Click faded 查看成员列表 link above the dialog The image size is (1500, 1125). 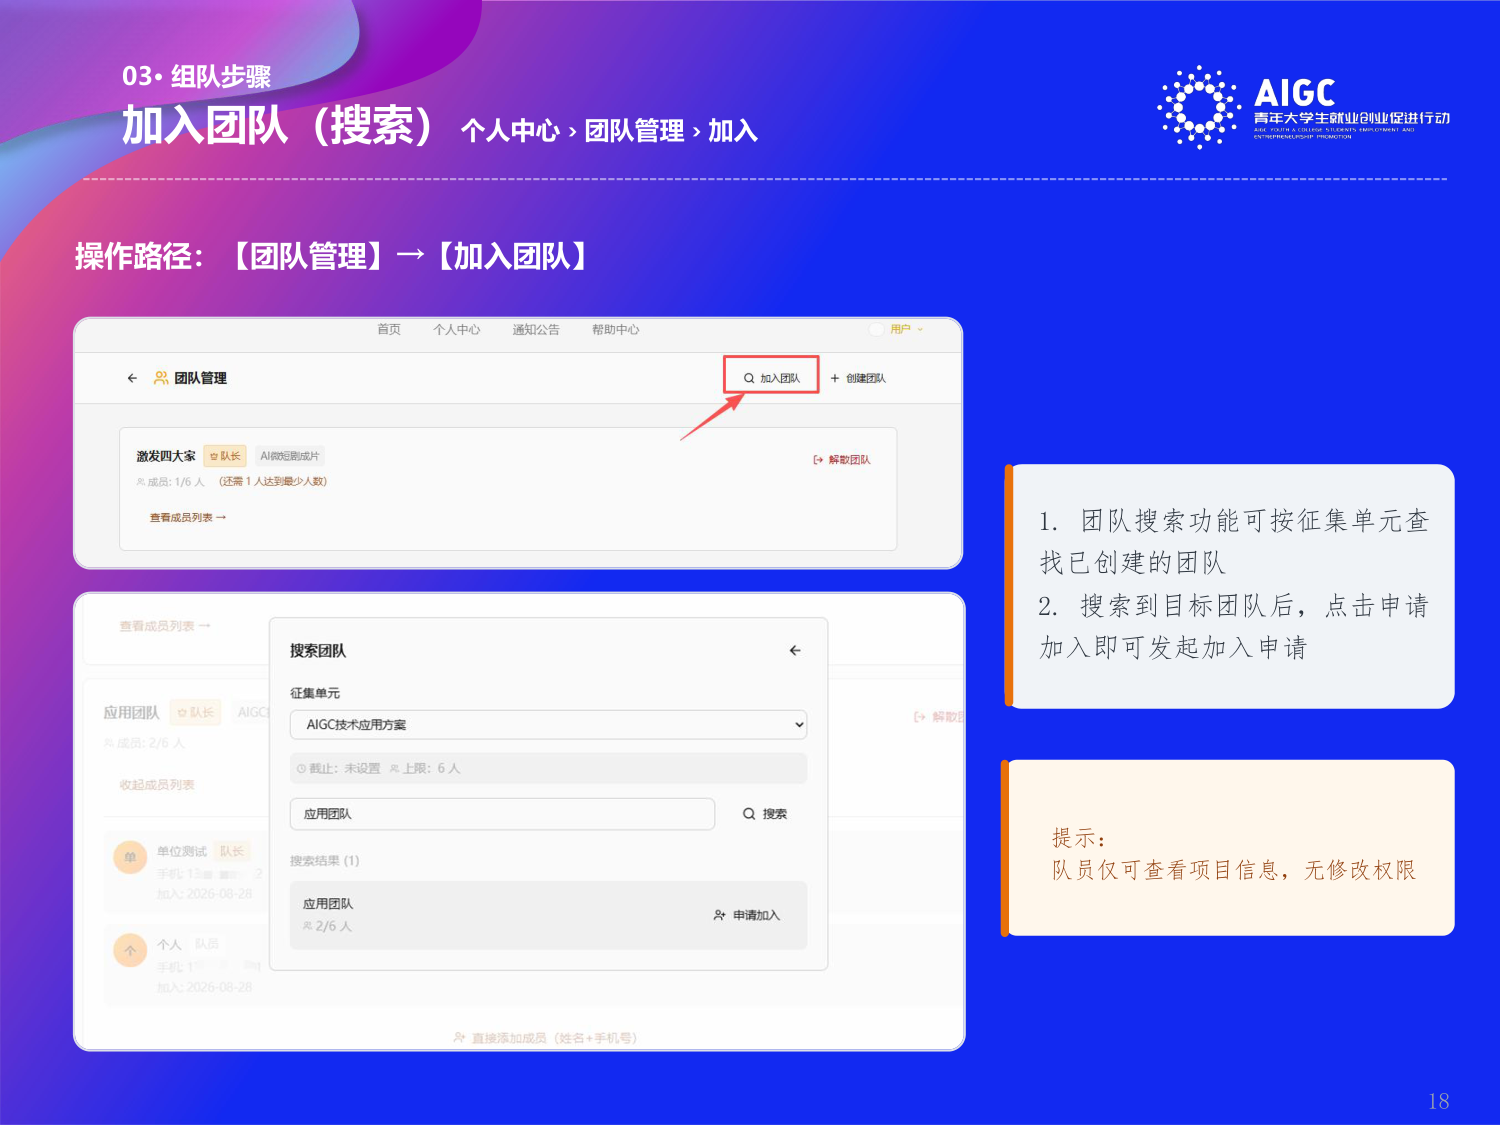(x=165, y=626)
